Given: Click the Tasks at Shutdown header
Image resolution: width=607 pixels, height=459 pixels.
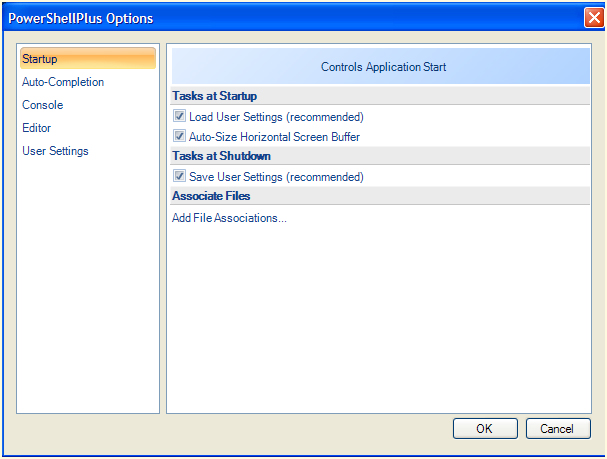Looking at the screenshot, I should pyautogui.click(x=221, y=156).
